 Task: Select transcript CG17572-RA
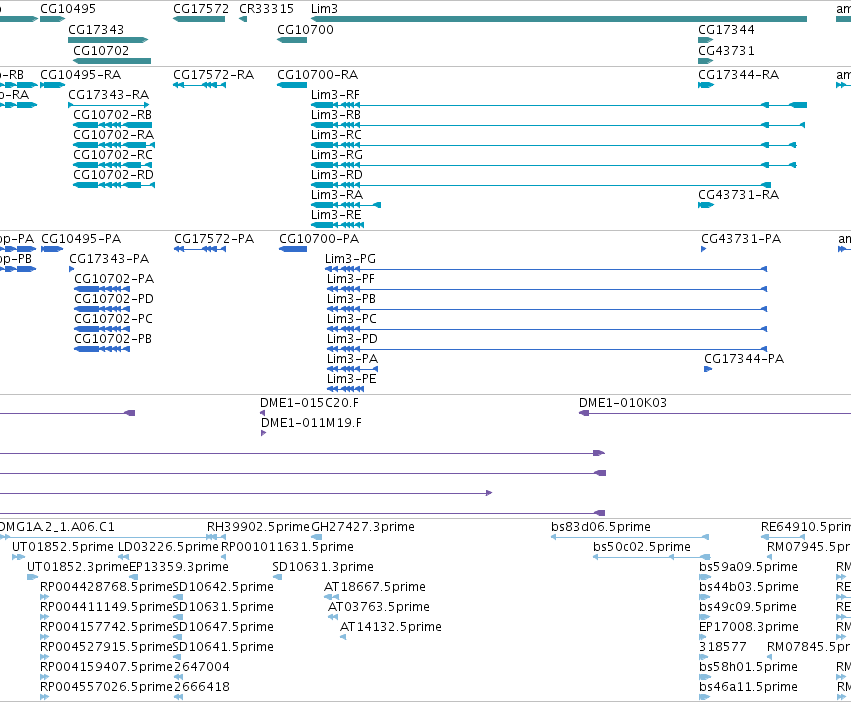coord(213,75)
